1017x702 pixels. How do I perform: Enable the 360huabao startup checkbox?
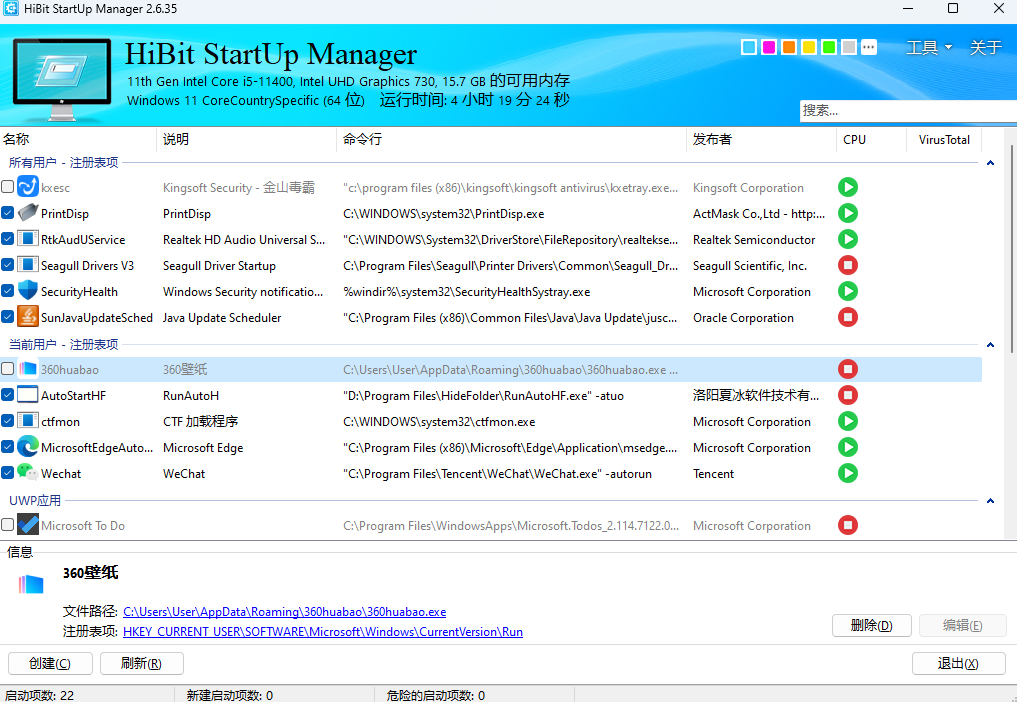coord(8,369)
